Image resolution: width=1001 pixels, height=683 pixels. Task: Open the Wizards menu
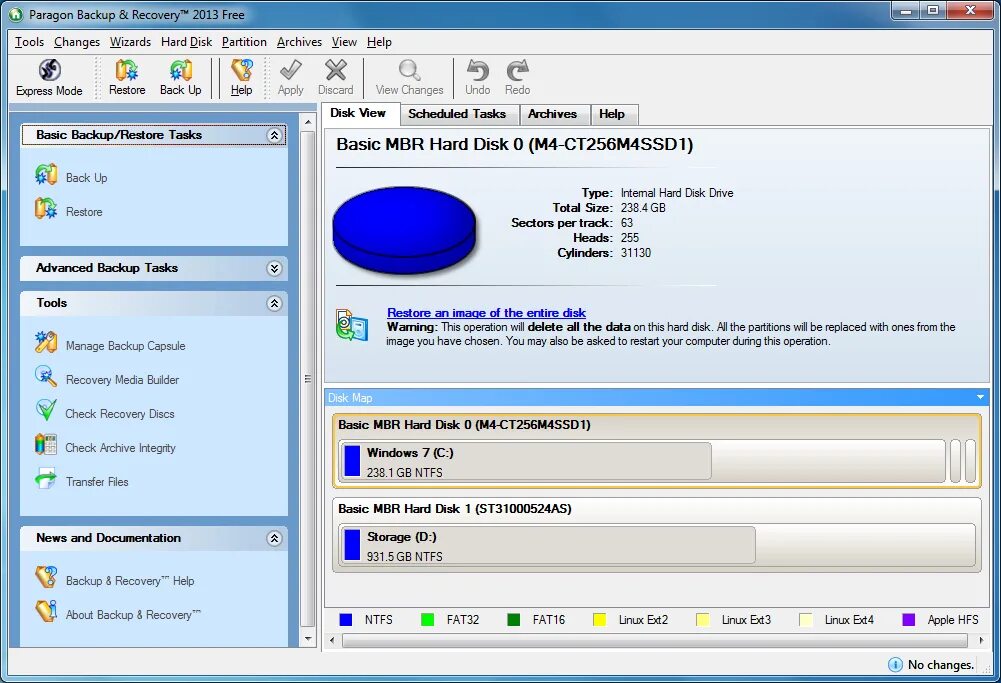(130, 41)
